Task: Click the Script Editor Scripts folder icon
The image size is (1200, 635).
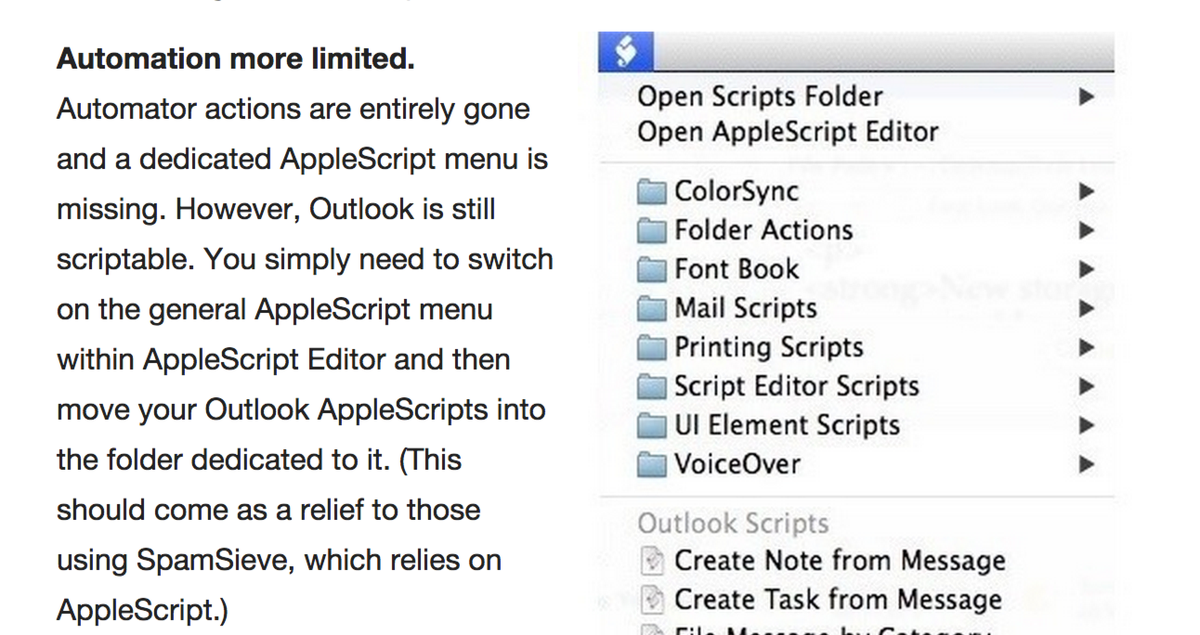Action: point(653,387)
